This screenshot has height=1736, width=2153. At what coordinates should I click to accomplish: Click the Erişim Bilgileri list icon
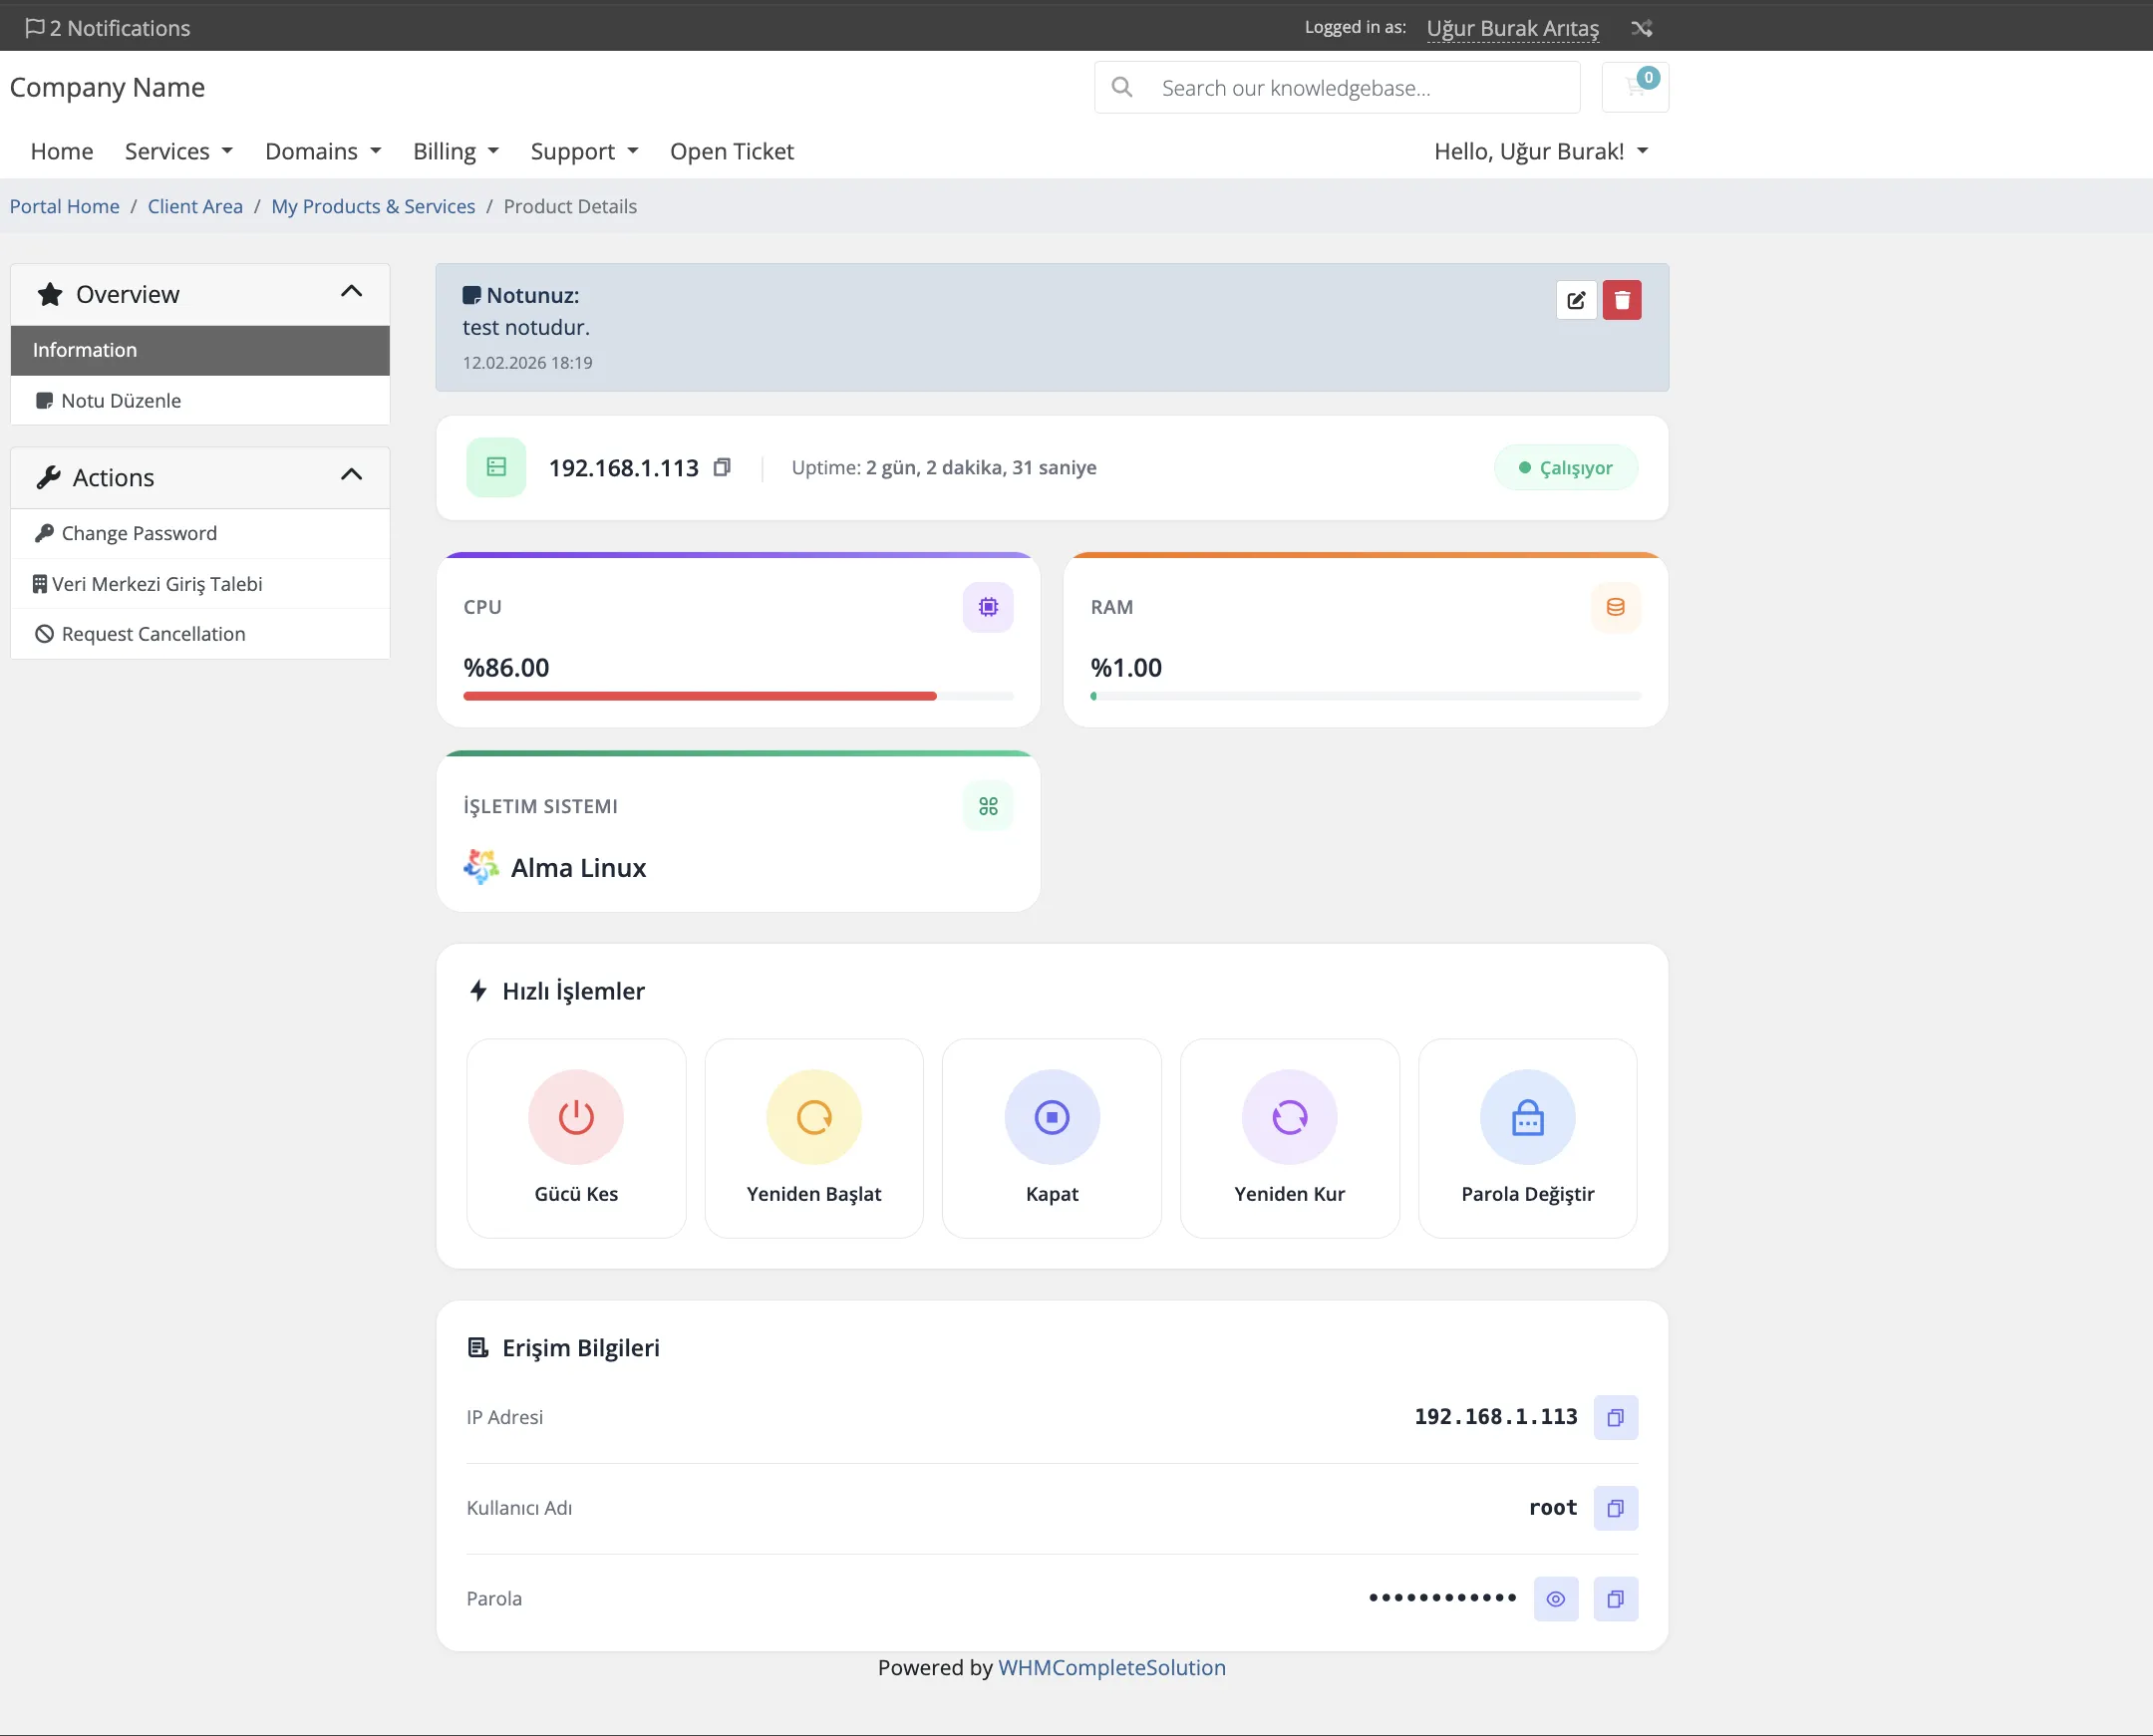coord(479,1348)
